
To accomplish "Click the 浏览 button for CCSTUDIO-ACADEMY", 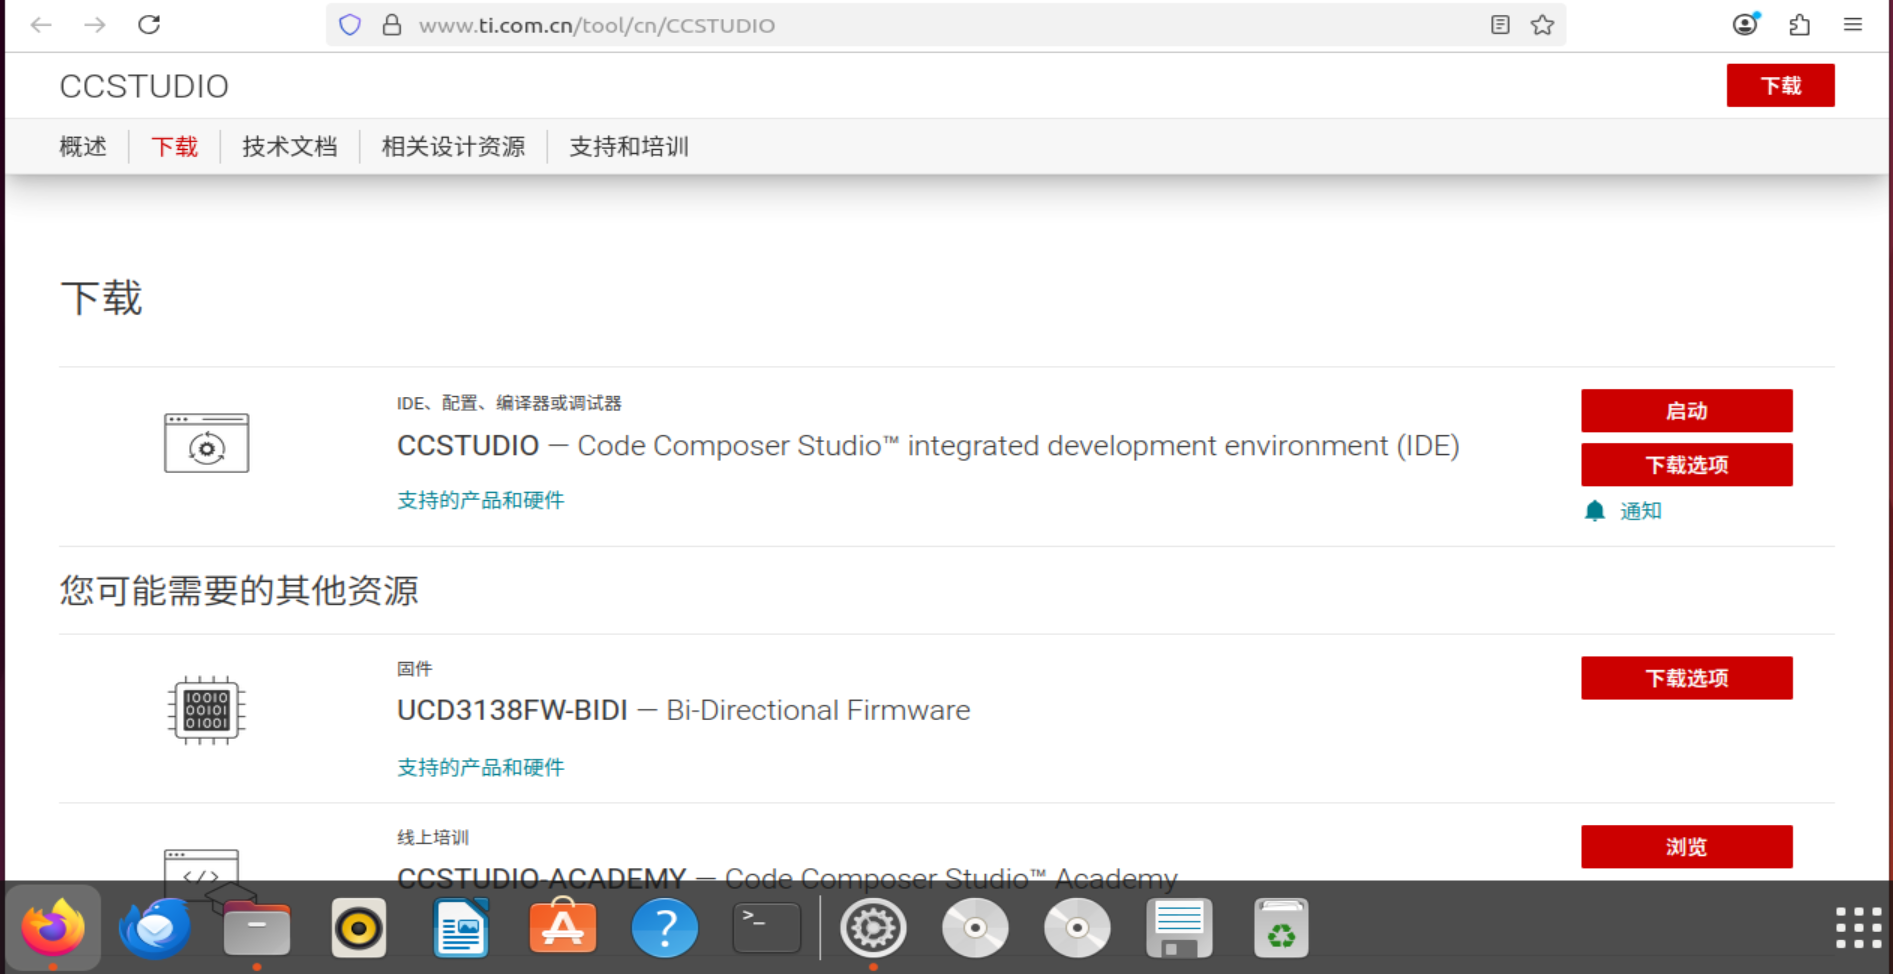I will point(1687,847).
